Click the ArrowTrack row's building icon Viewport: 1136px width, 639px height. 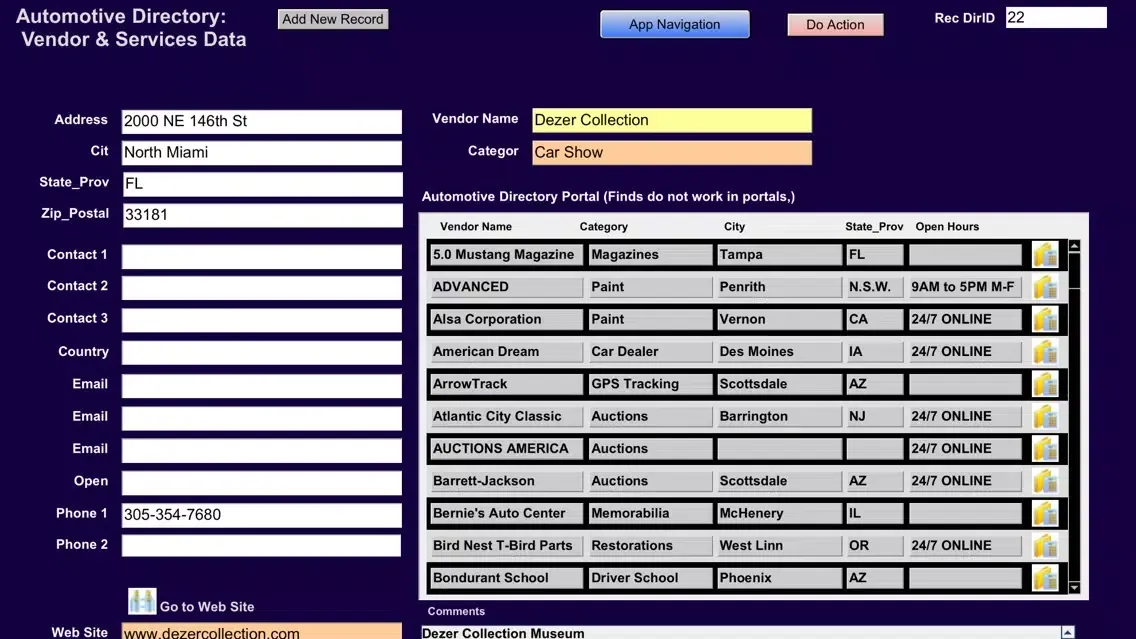coord(1045,384)
